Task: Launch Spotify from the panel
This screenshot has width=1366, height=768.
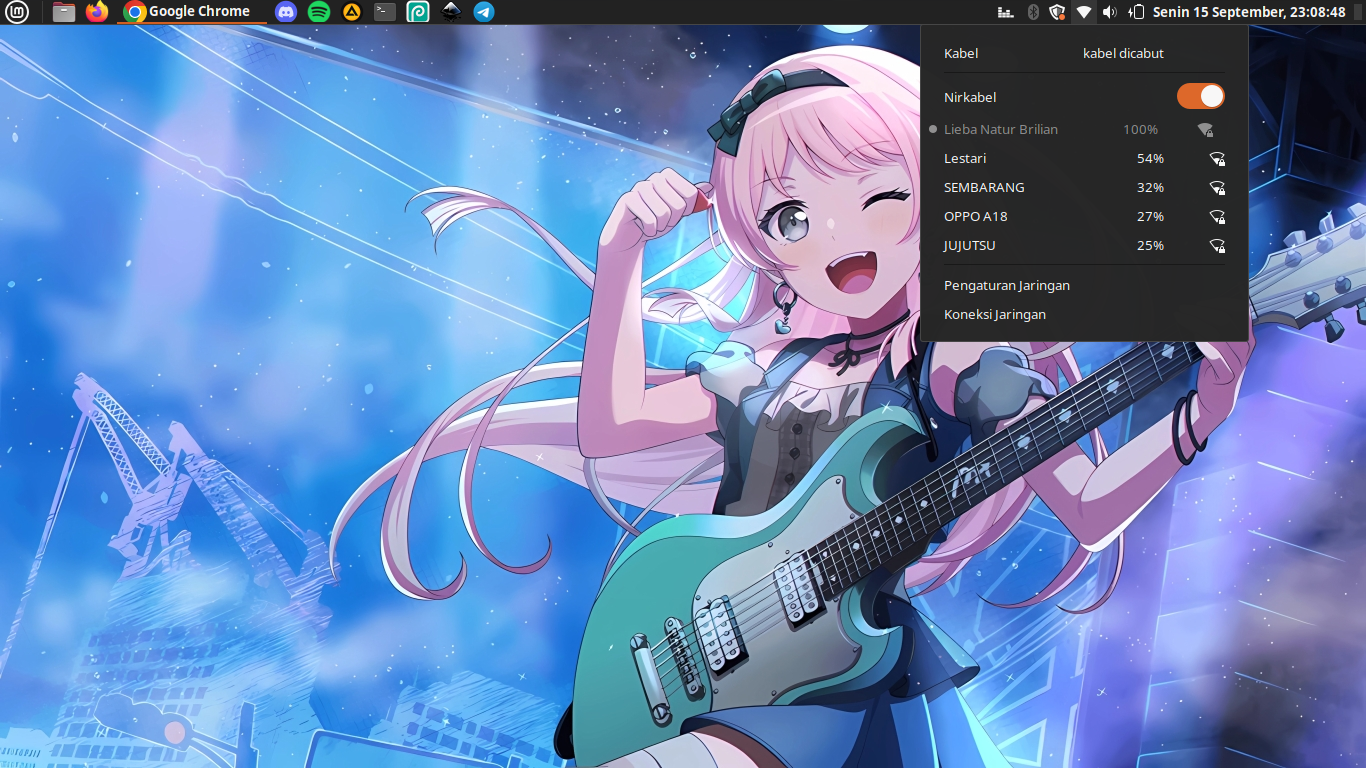Action: [x=319, y=12]
